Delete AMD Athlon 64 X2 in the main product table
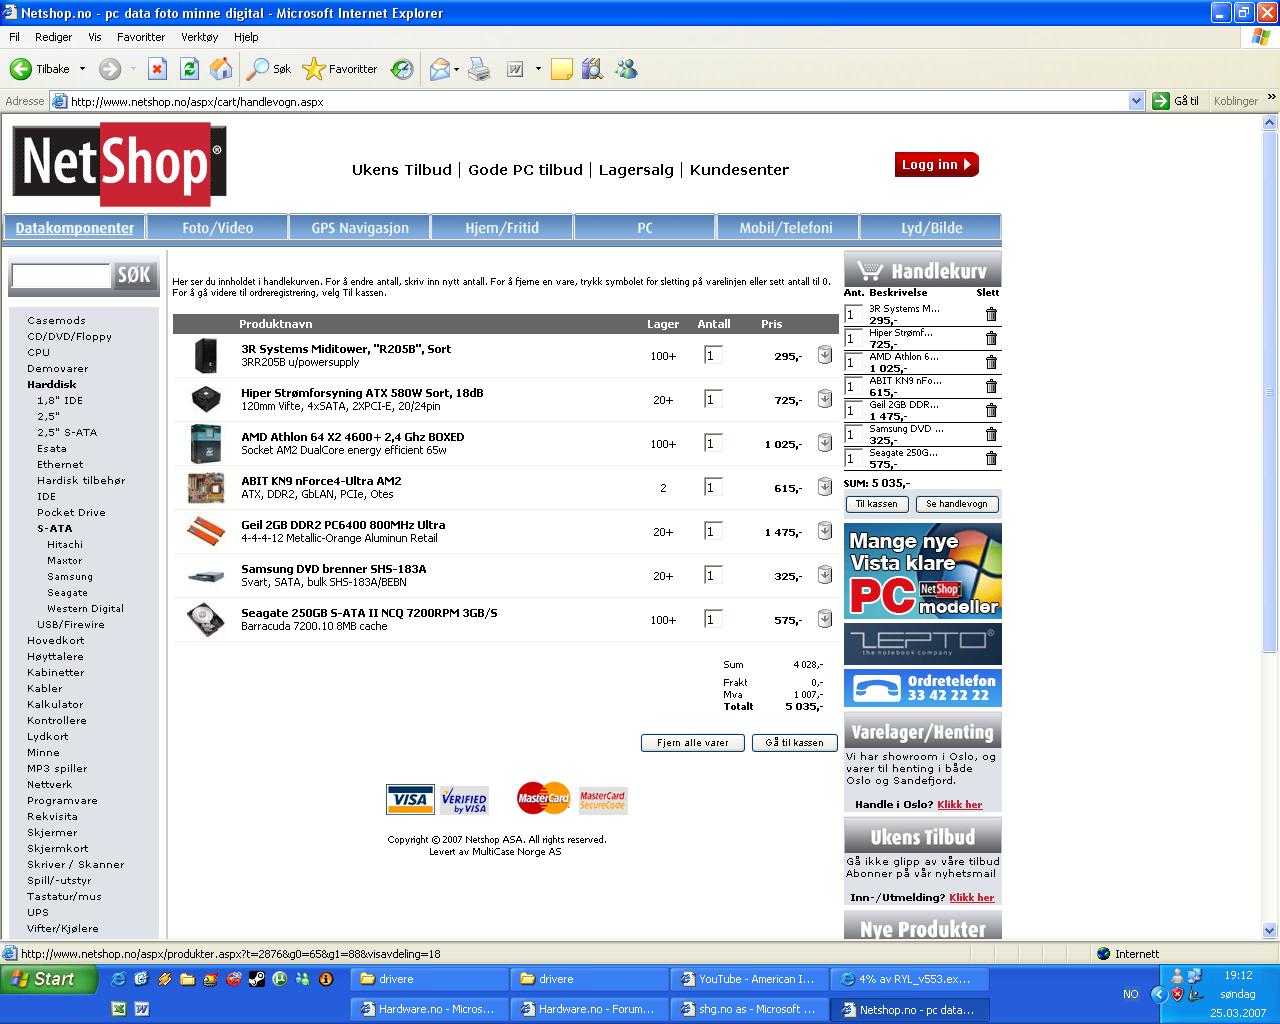Image resolution: width=1280 pixels, height=1024 pixels. point(825,443)
